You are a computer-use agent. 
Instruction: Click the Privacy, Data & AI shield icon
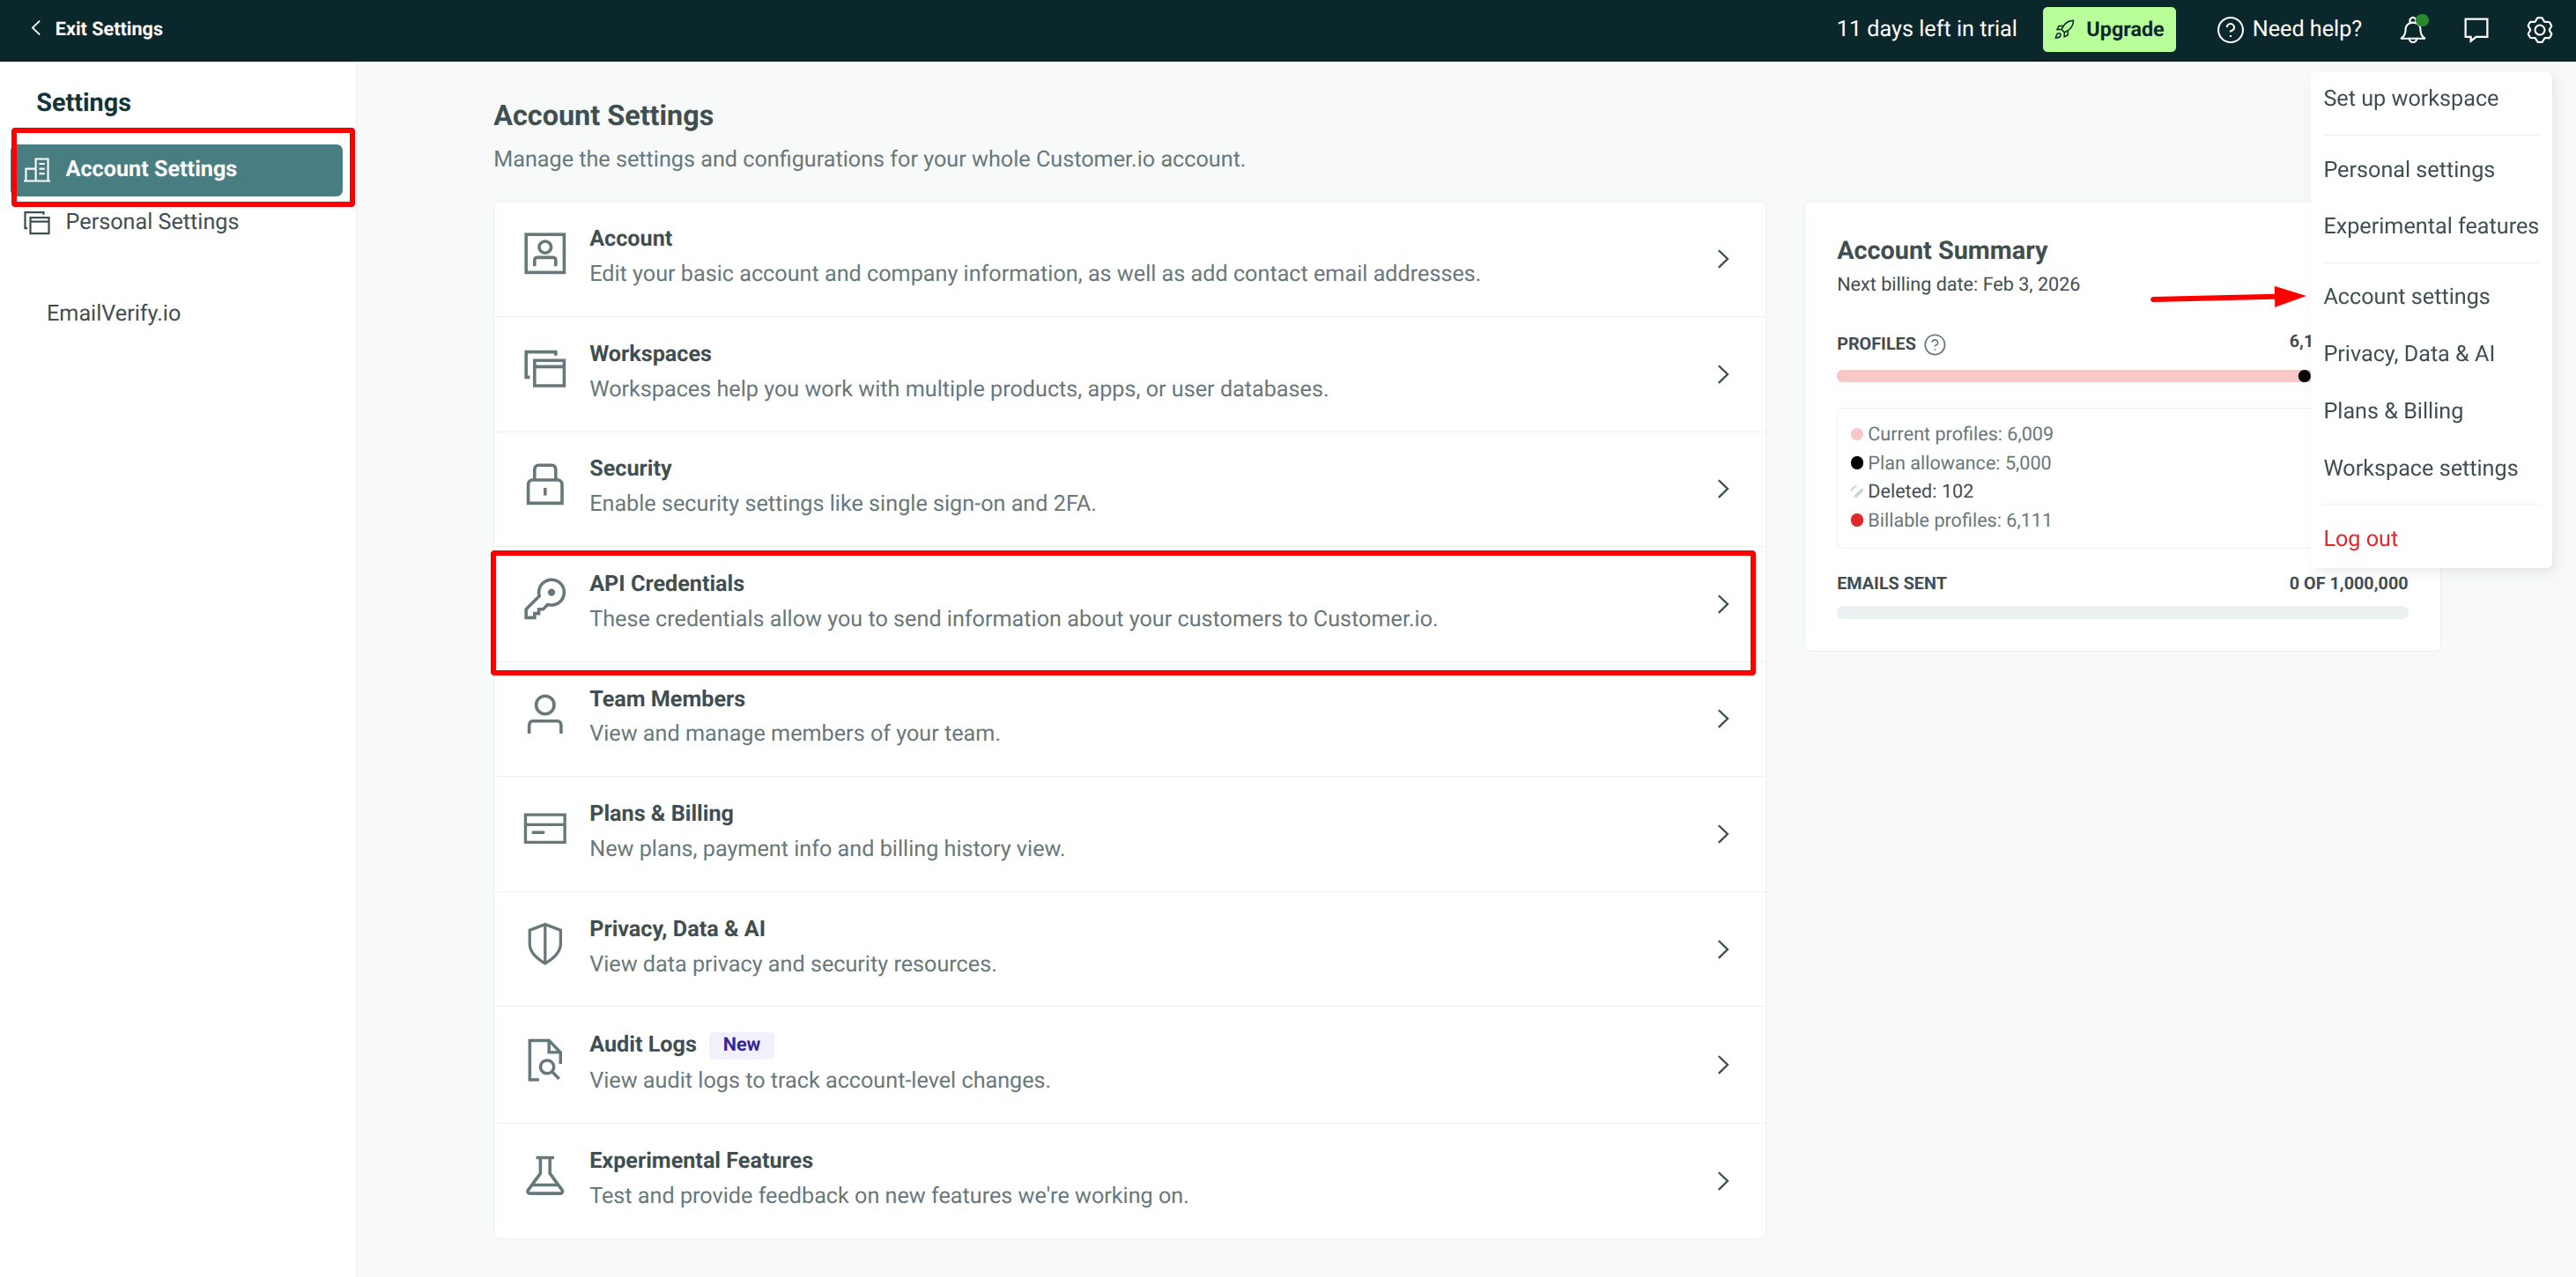tap(545, 944)
